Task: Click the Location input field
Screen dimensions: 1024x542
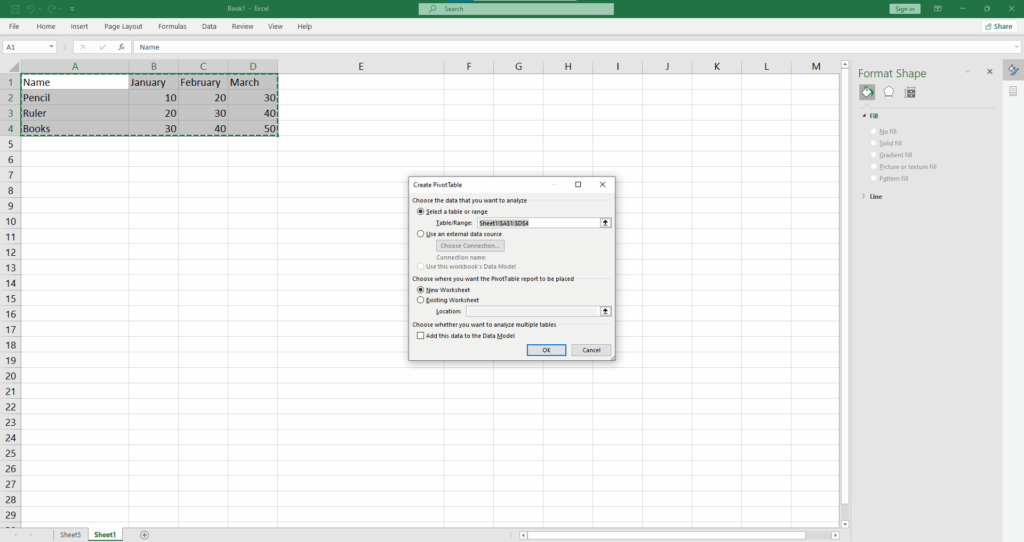Action: pyautogui.click(x=533, y=311)
